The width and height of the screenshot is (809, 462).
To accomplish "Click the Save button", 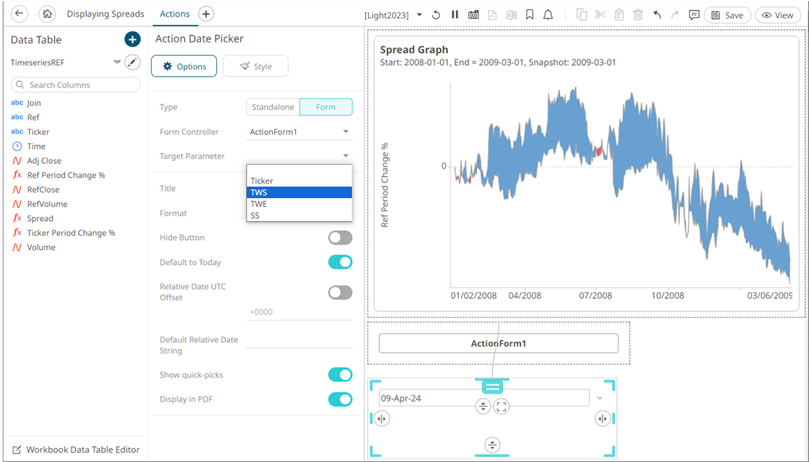I will (727, 15).
